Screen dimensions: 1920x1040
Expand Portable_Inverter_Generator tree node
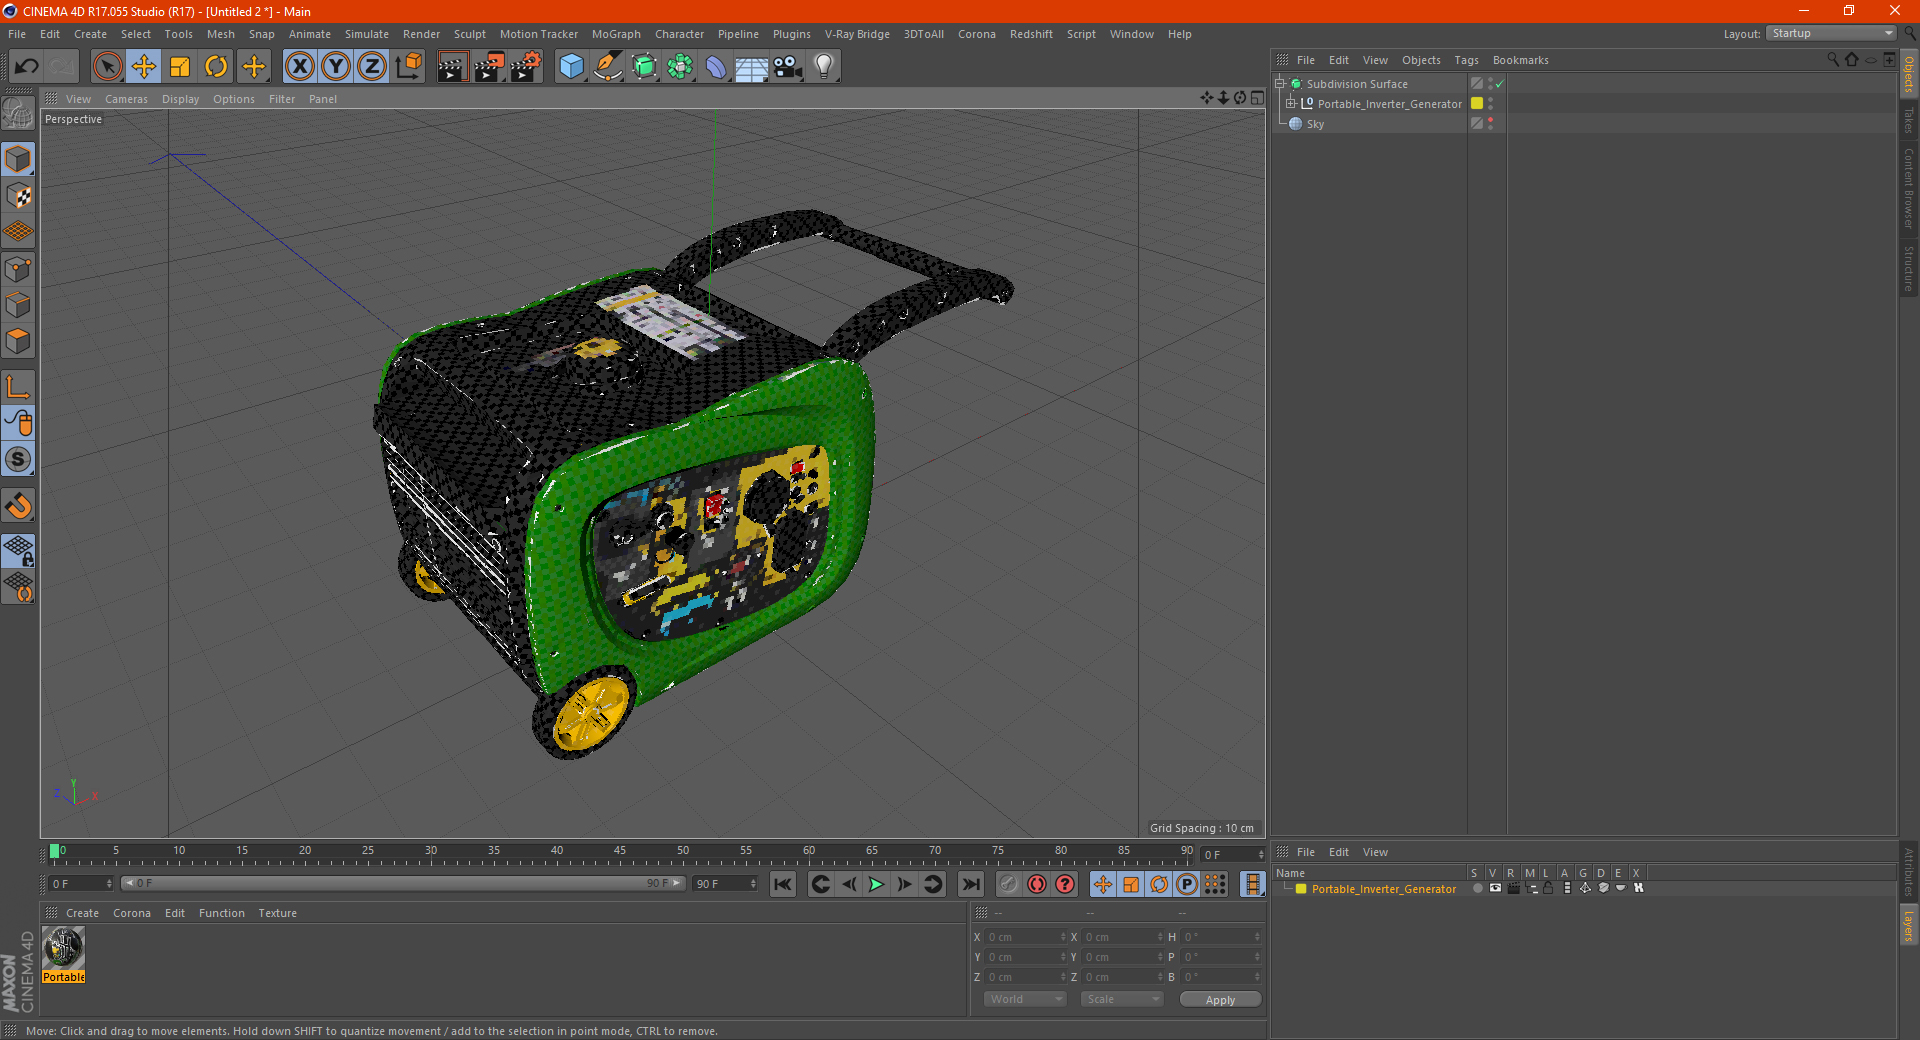click(1291, 103)
